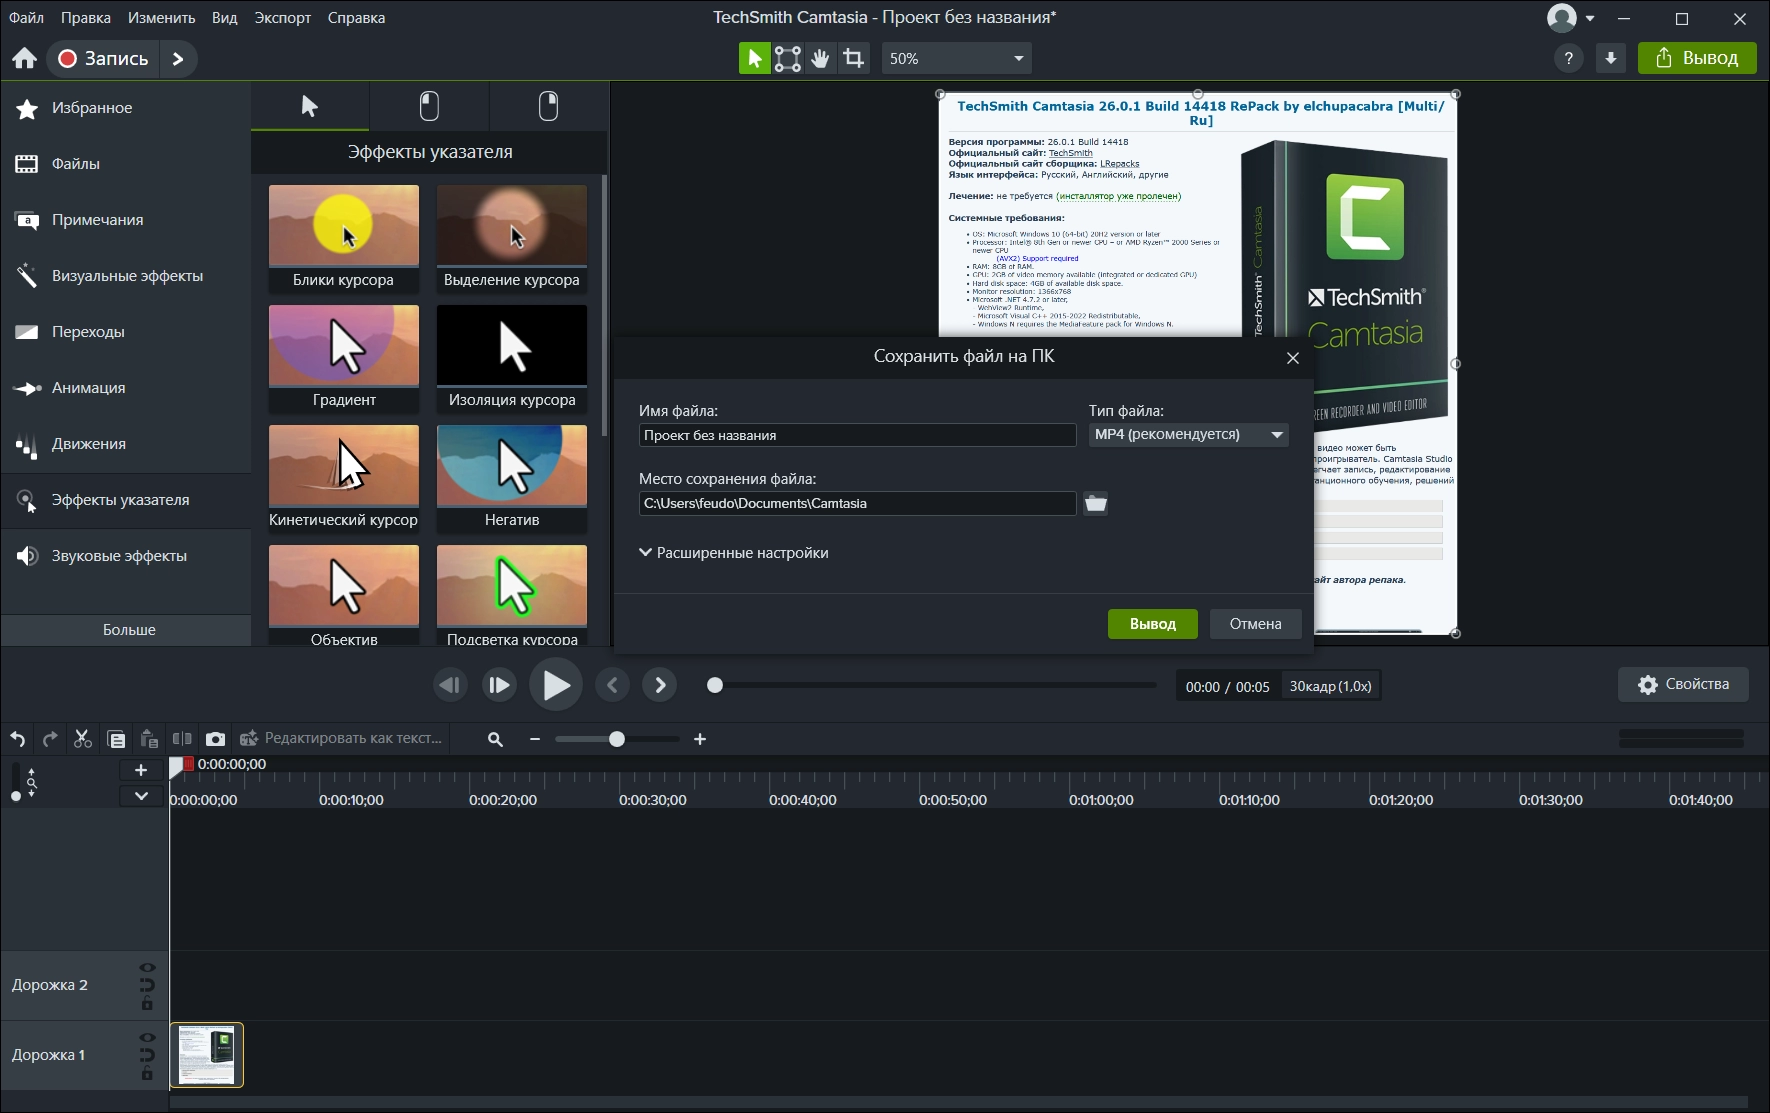Browse for save folder with folder icon
The image size is (1770, 1113).
point(1096,503)
